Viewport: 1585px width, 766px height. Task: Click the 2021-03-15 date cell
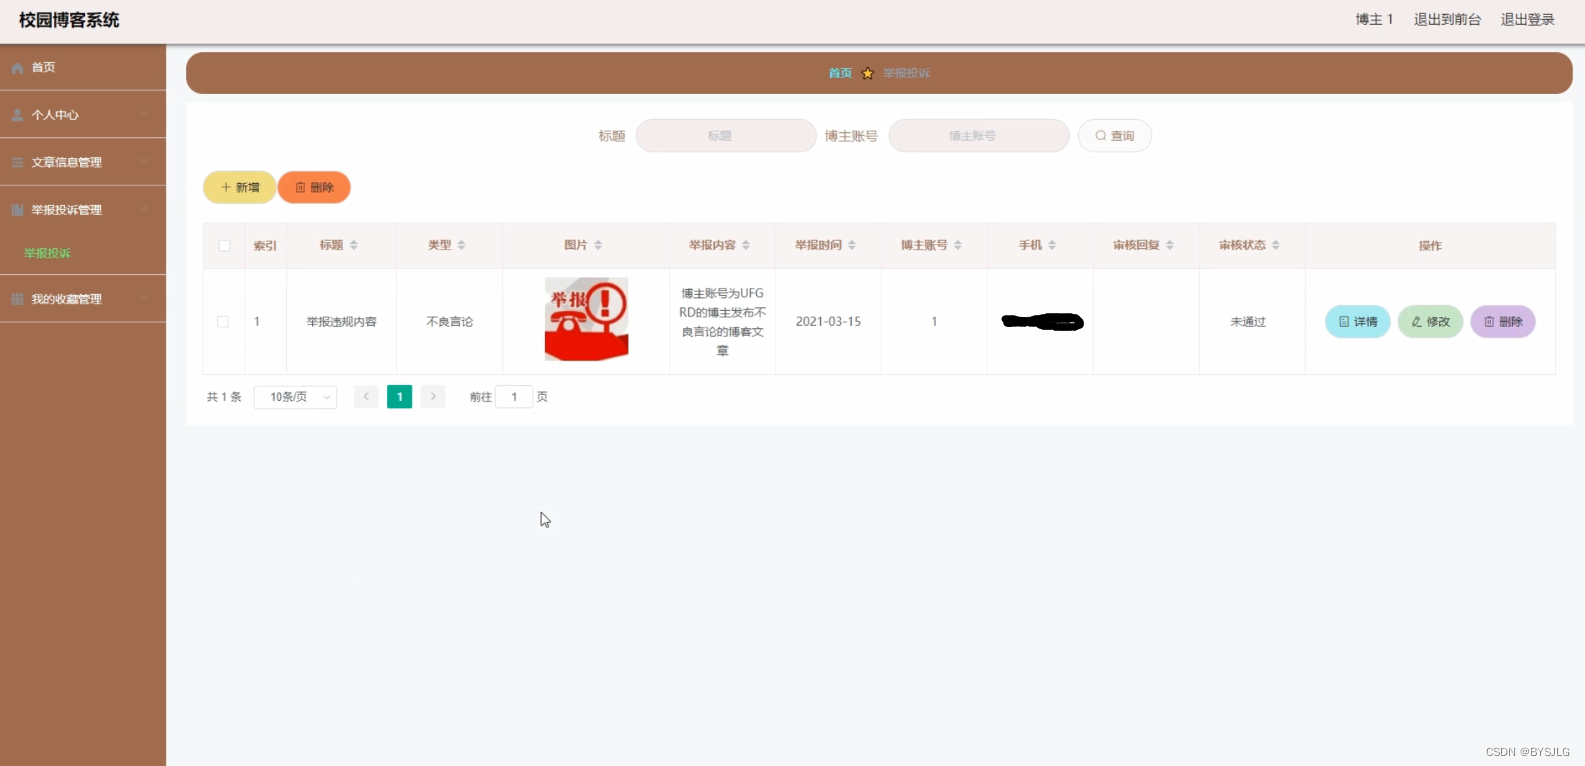click(828, 322)
